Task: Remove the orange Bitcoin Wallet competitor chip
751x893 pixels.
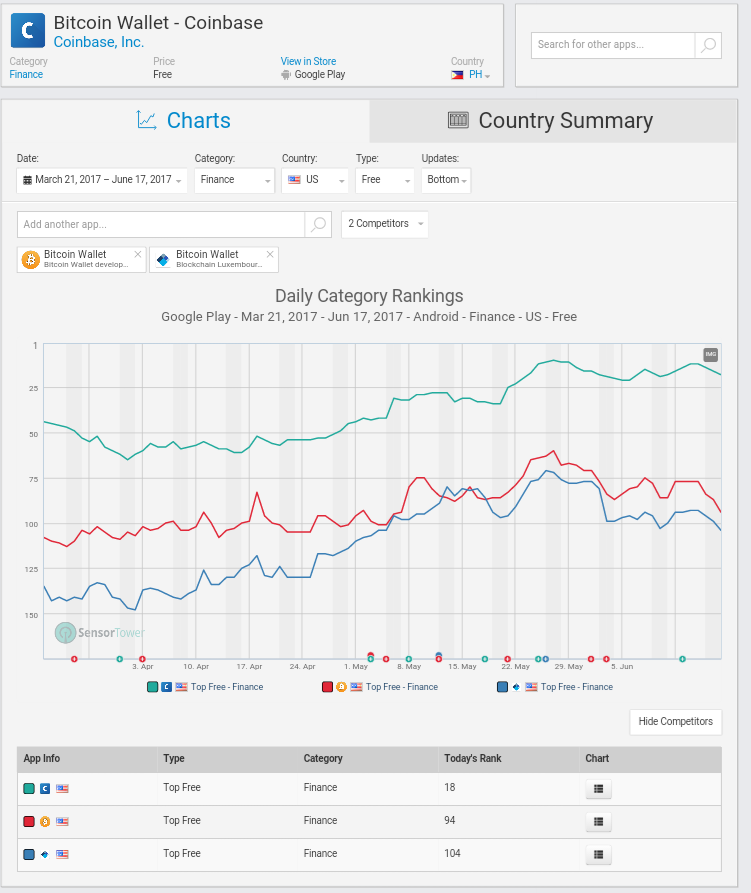Action: coord(138,254)
